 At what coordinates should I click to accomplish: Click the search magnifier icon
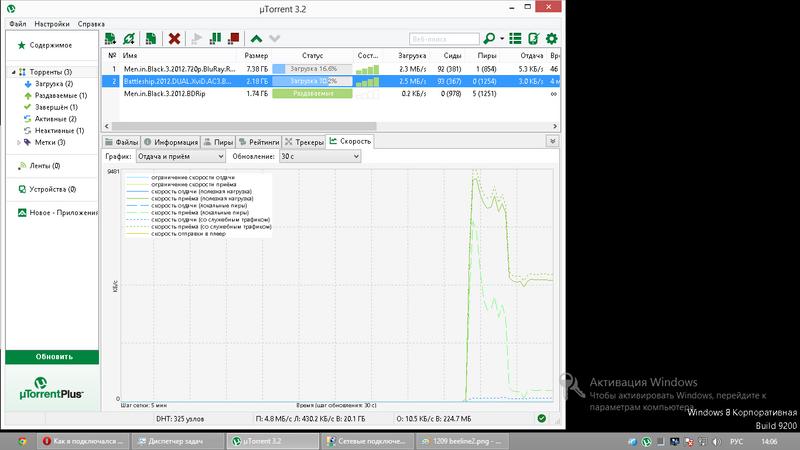489,38
